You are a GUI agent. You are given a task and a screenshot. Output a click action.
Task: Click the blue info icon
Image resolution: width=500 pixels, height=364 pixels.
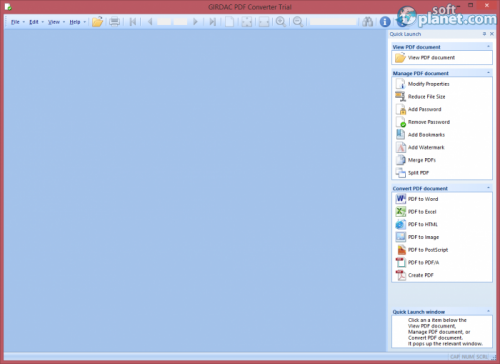(385, 22)
